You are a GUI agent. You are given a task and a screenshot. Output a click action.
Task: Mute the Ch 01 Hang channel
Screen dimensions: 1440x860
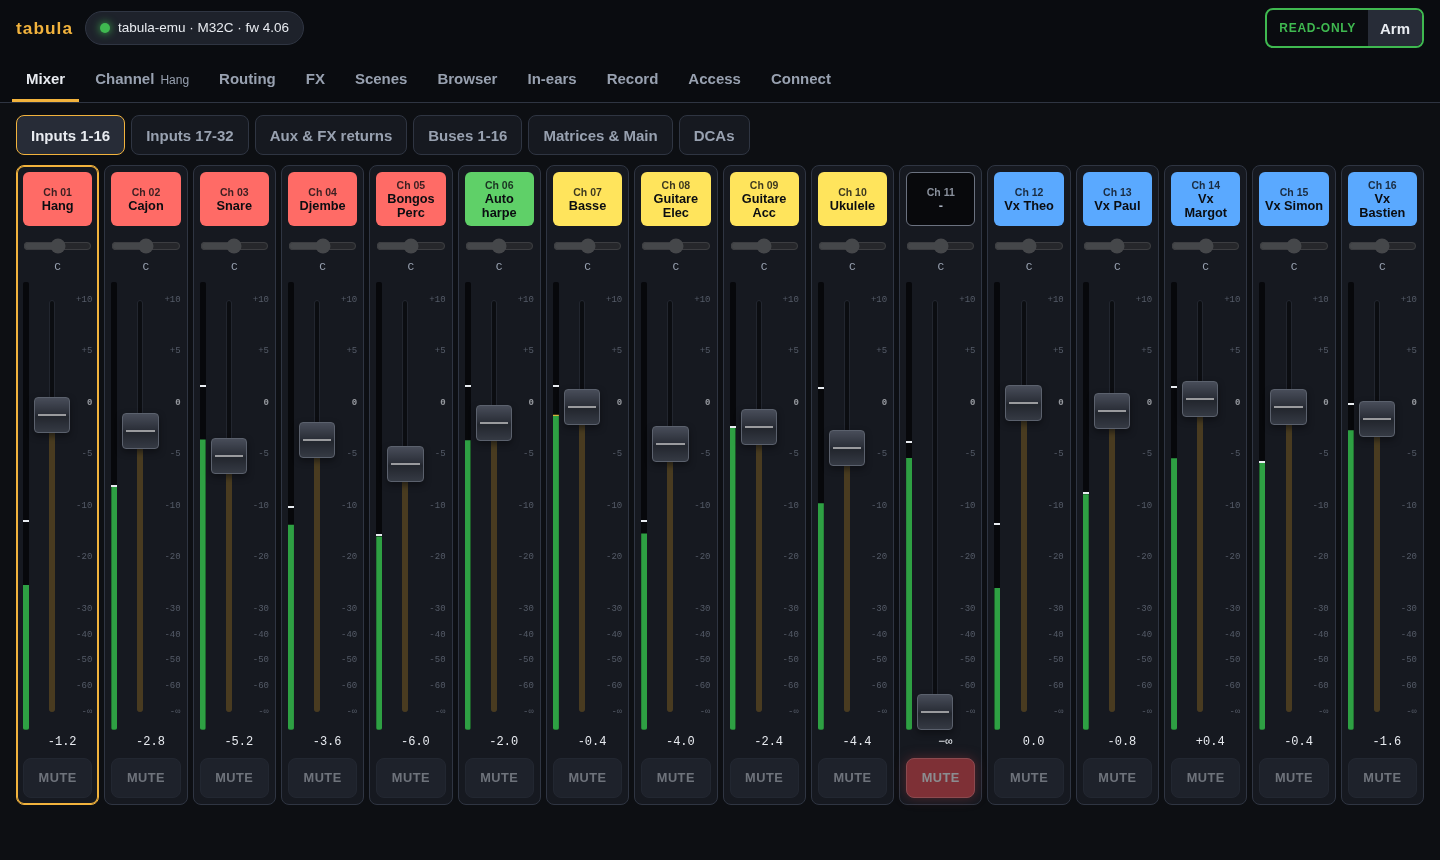click(58, 778)
